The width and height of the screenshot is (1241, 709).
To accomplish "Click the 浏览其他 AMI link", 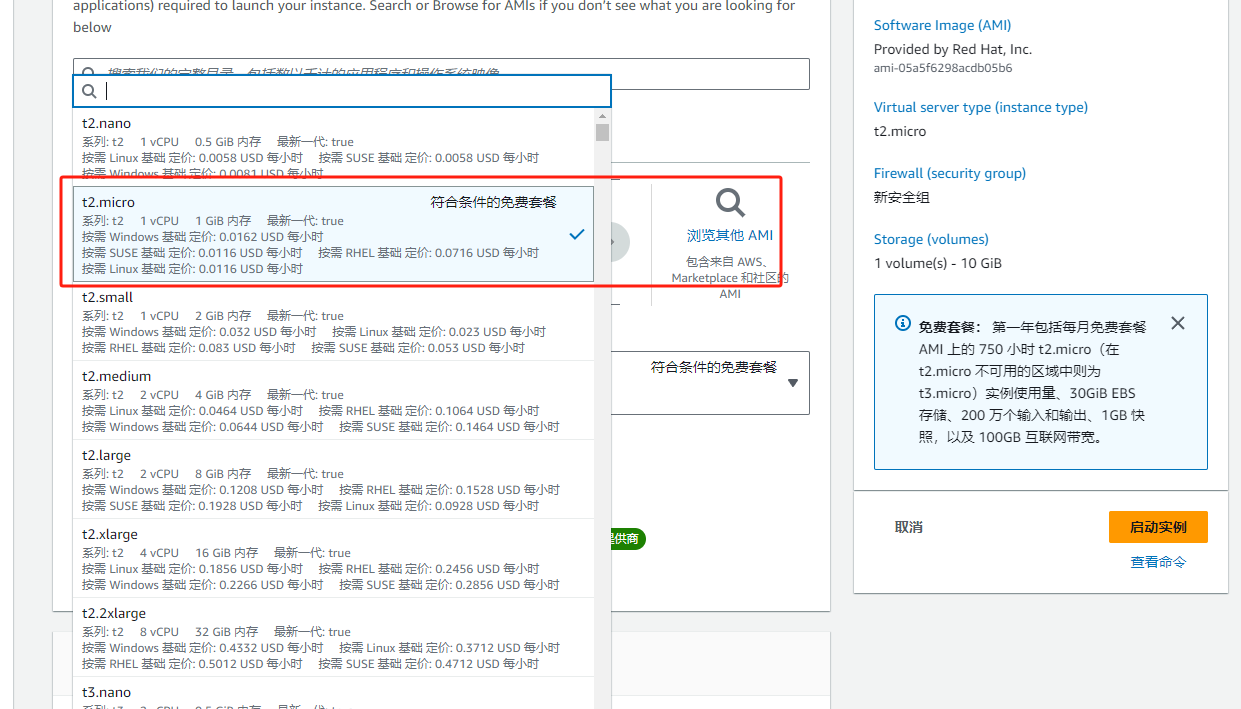I will pos(730,236).
